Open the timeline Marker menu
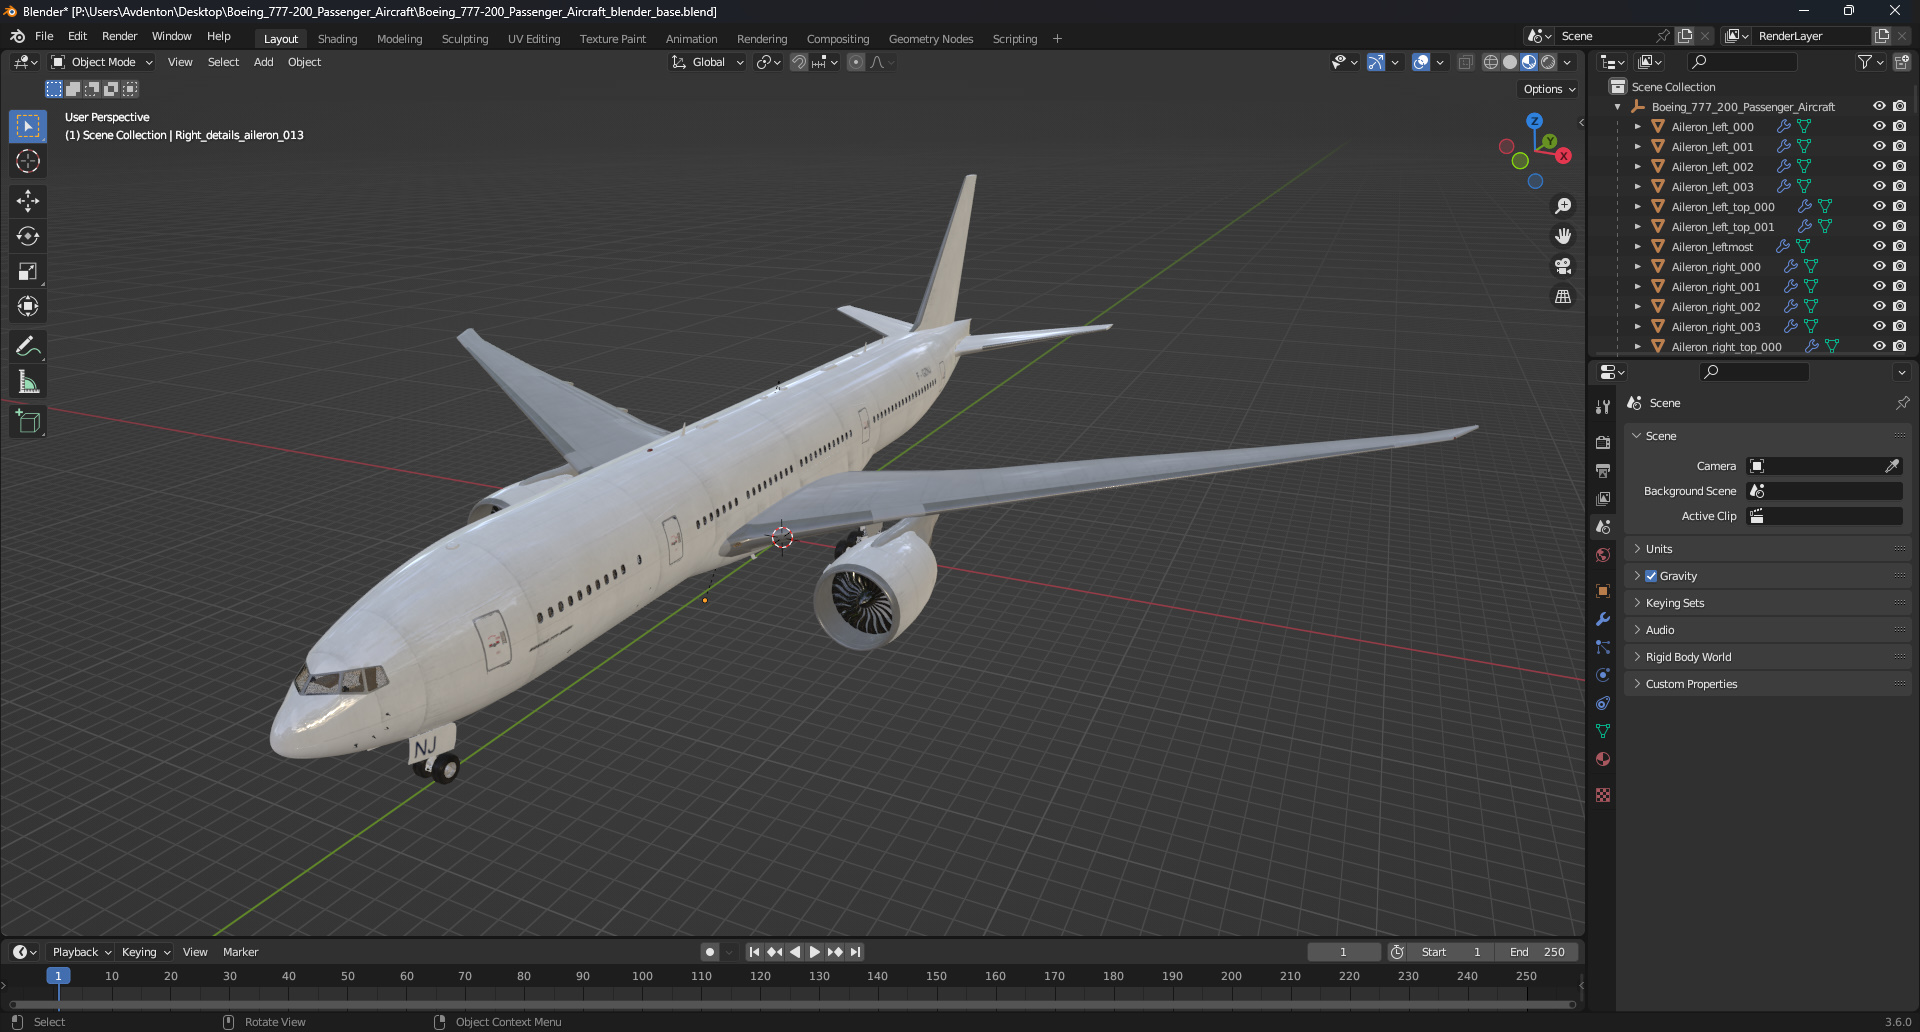This screenshot has height=1032, width=1920. [240, 952]
